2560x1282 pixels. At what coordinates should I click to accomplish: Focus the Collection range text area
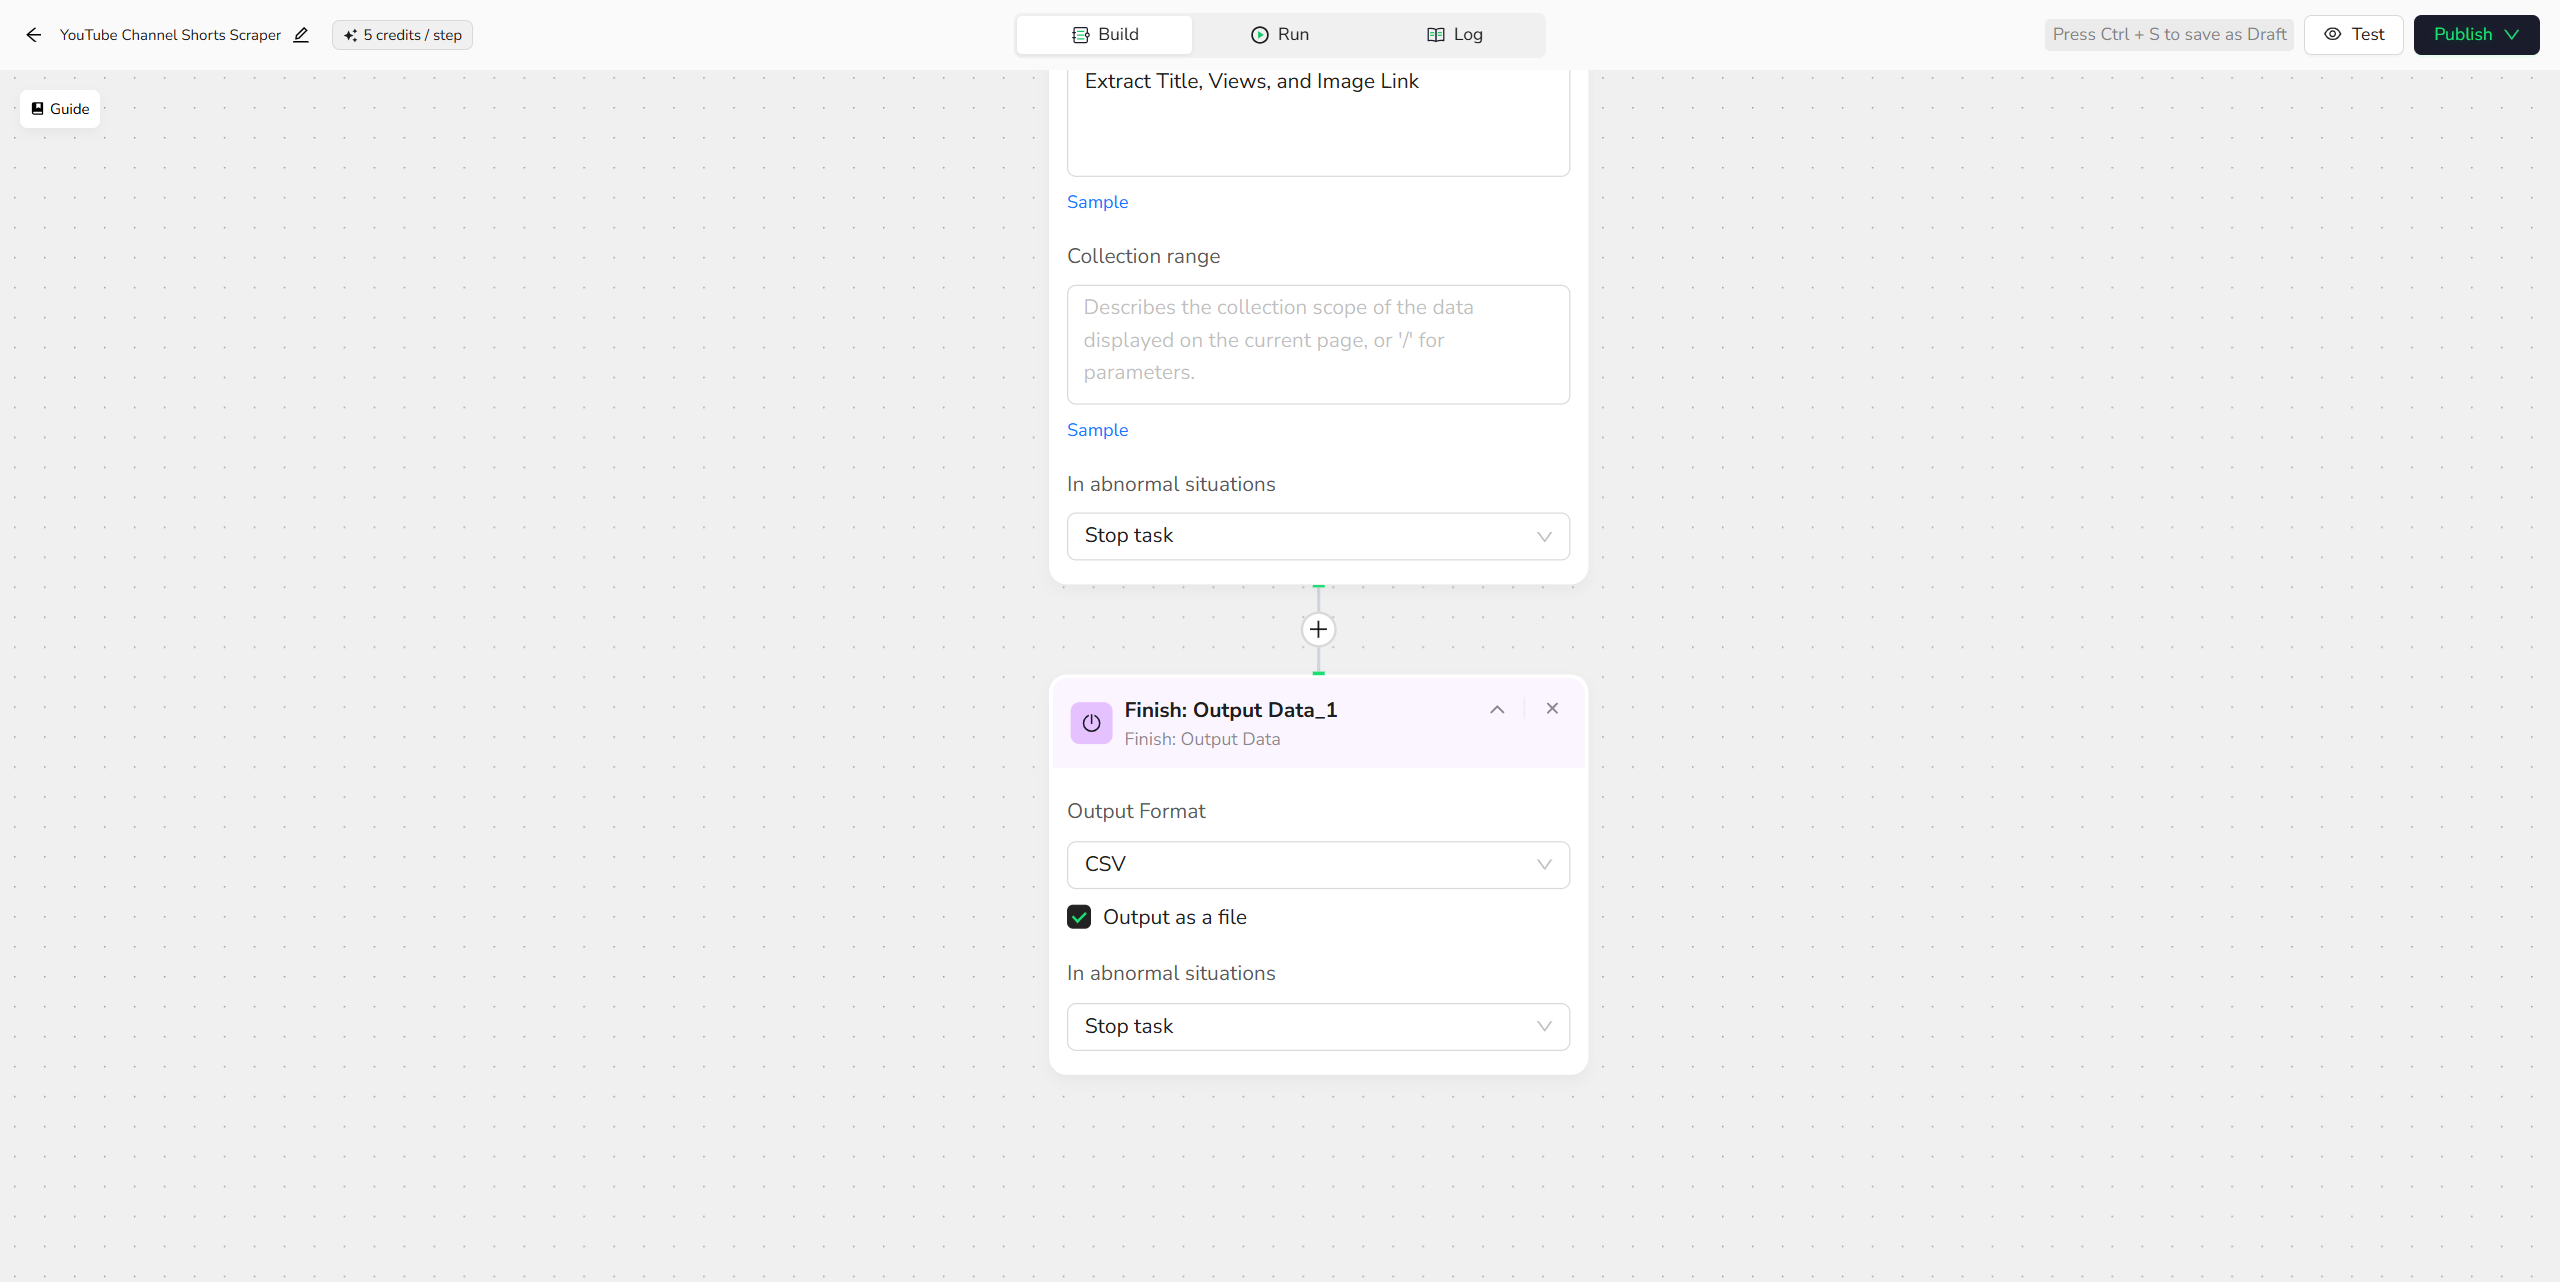click(1318, 345)
